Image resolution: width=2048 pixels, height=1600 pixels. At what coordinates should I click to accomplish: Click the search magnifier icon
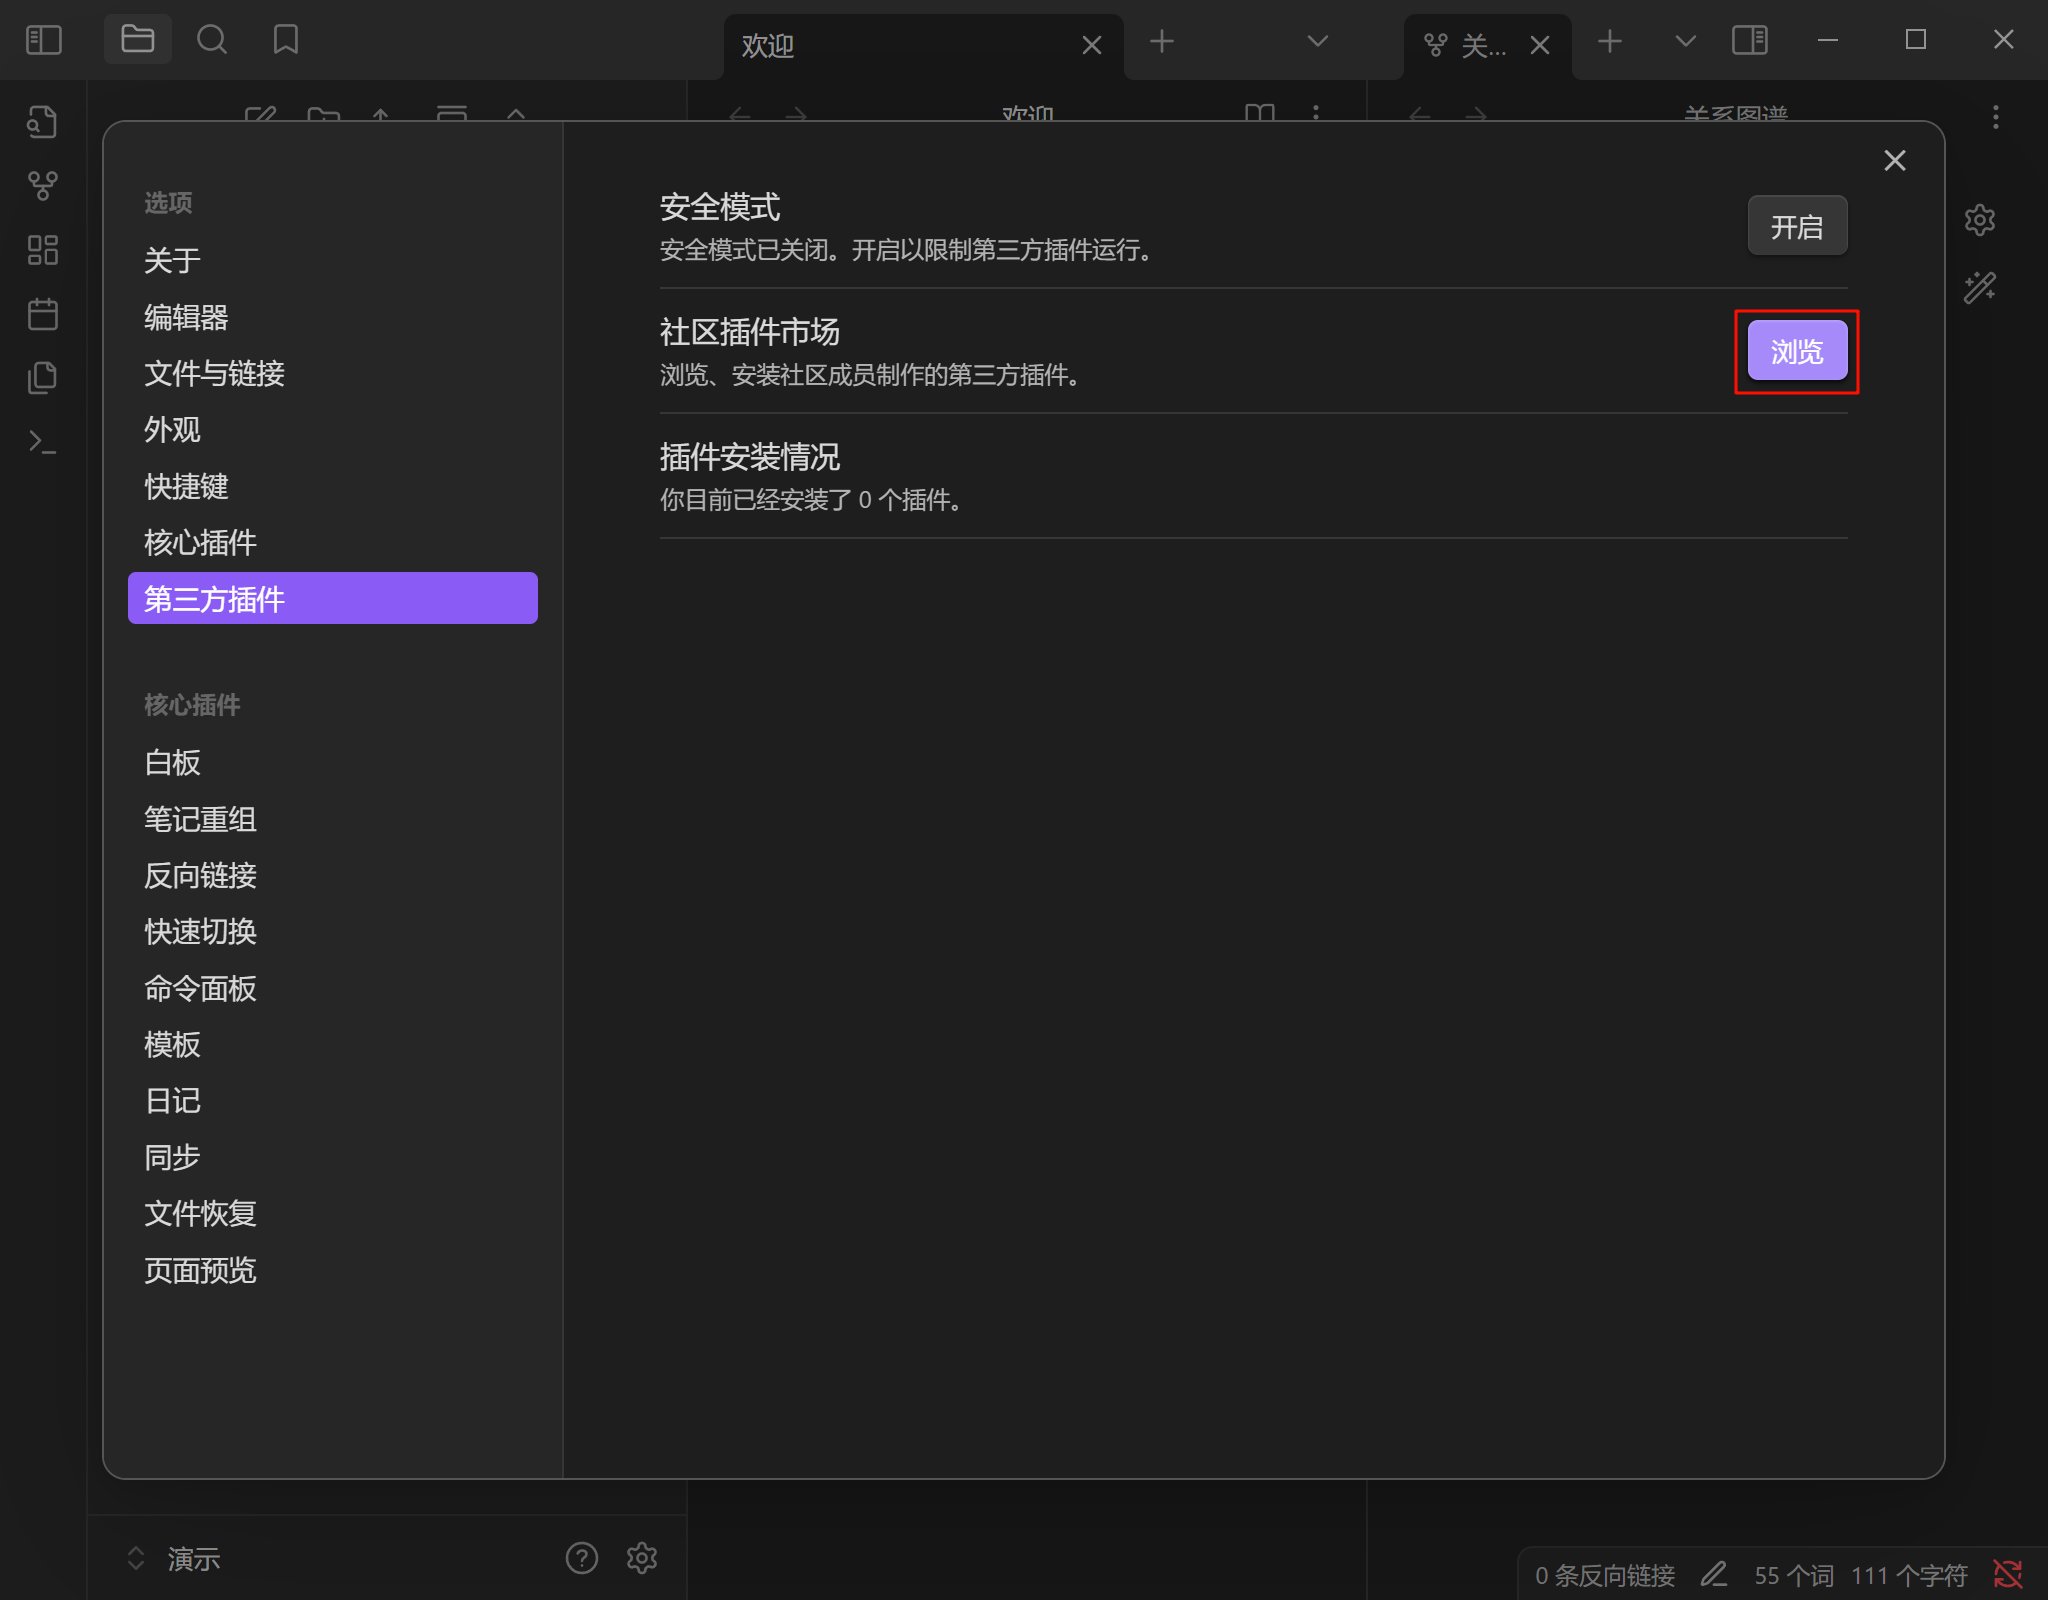(211, 40)
